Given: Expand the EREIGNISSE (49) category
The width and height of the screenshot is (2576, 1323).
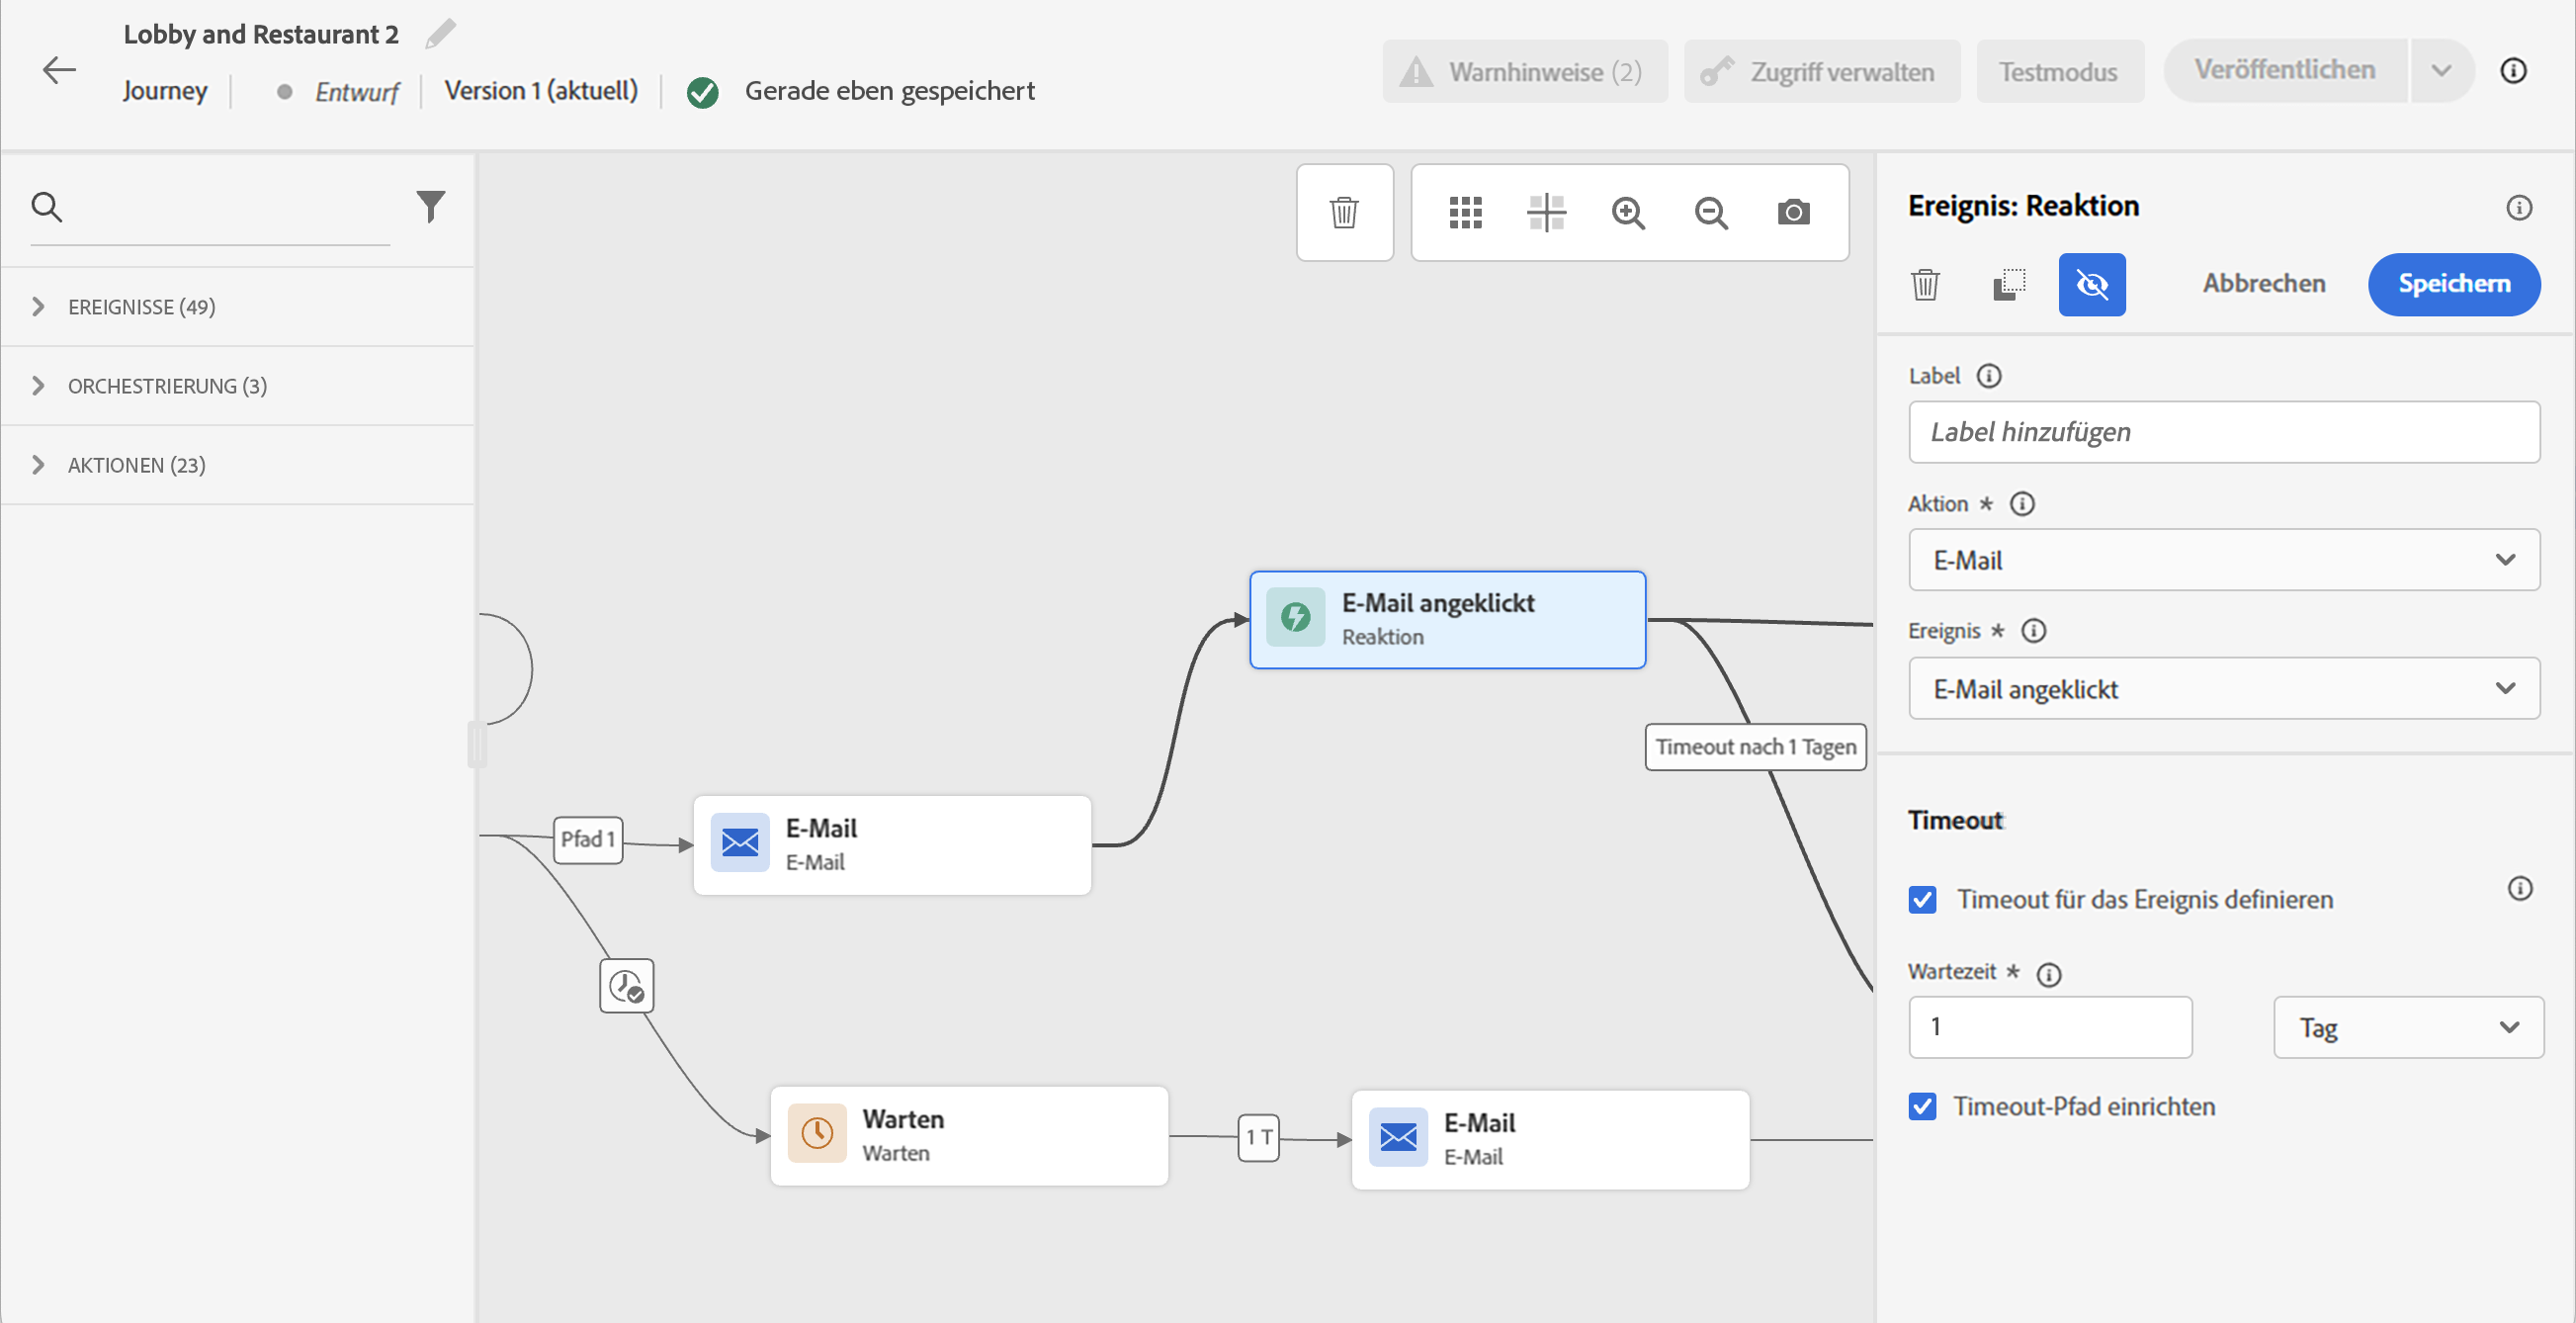Looking at the screenshot, I should tap(140, 307).
